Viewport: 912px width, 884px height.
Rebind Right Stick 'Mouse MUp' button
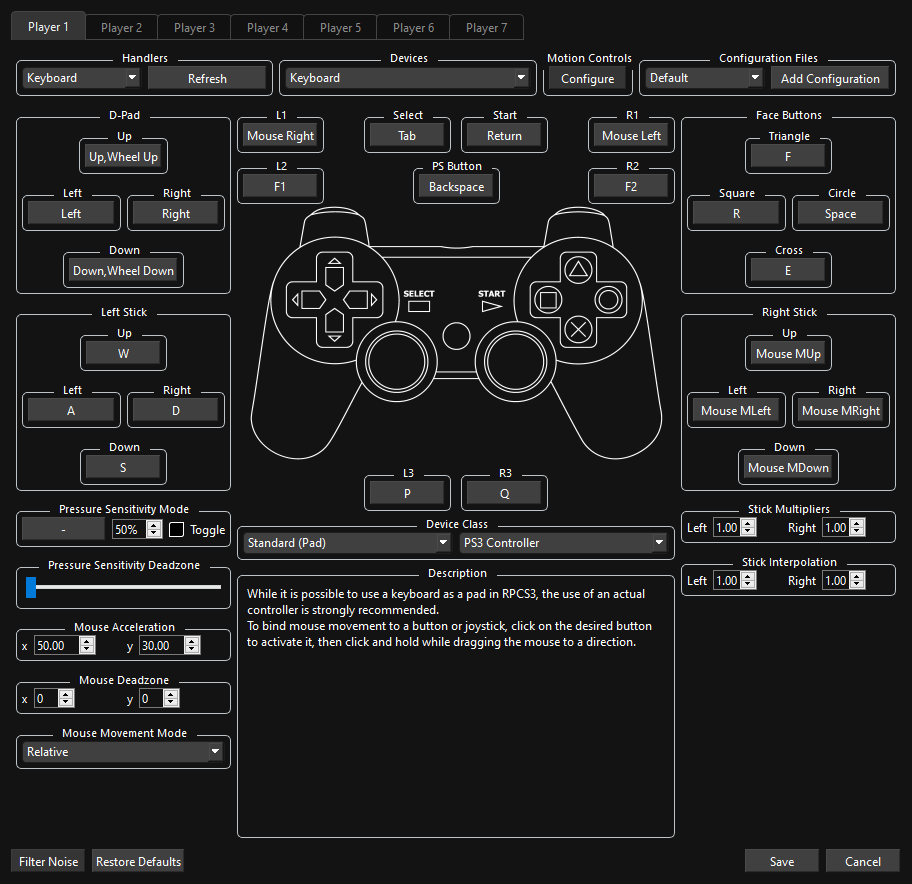(x=788, y=353)
